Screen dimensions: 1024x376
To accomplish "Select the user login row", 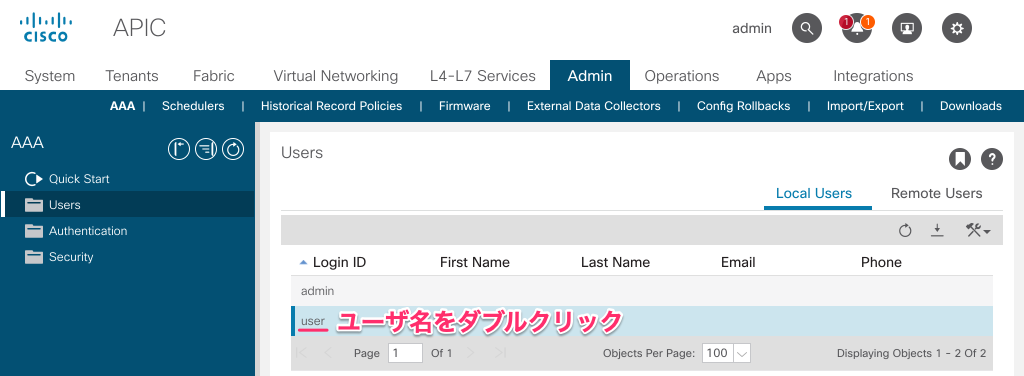I will click(x=642, y=321).
